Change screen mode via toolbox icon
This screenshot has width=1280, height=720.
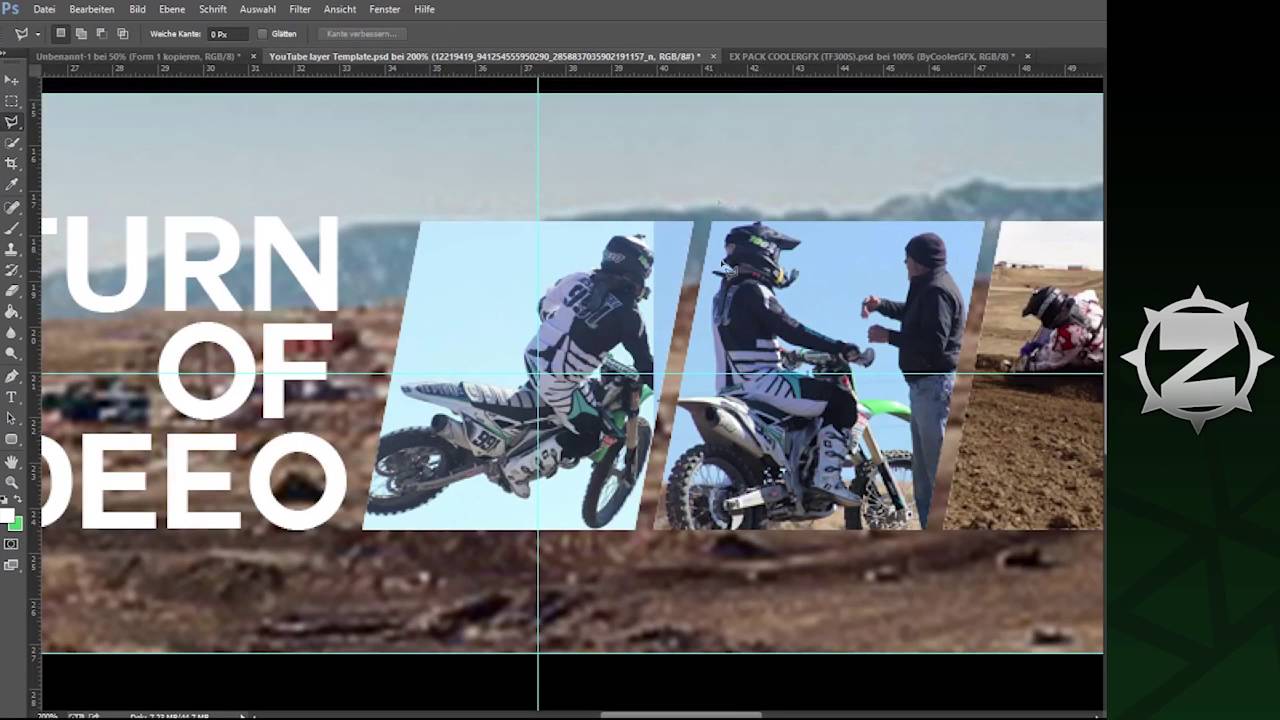(11, 566)
